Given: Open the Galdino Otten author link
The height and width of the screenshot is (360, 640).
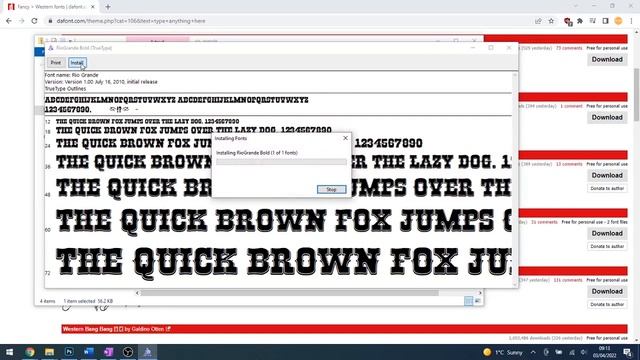Looking at the screenshot, I should click(x=147, y=329).
